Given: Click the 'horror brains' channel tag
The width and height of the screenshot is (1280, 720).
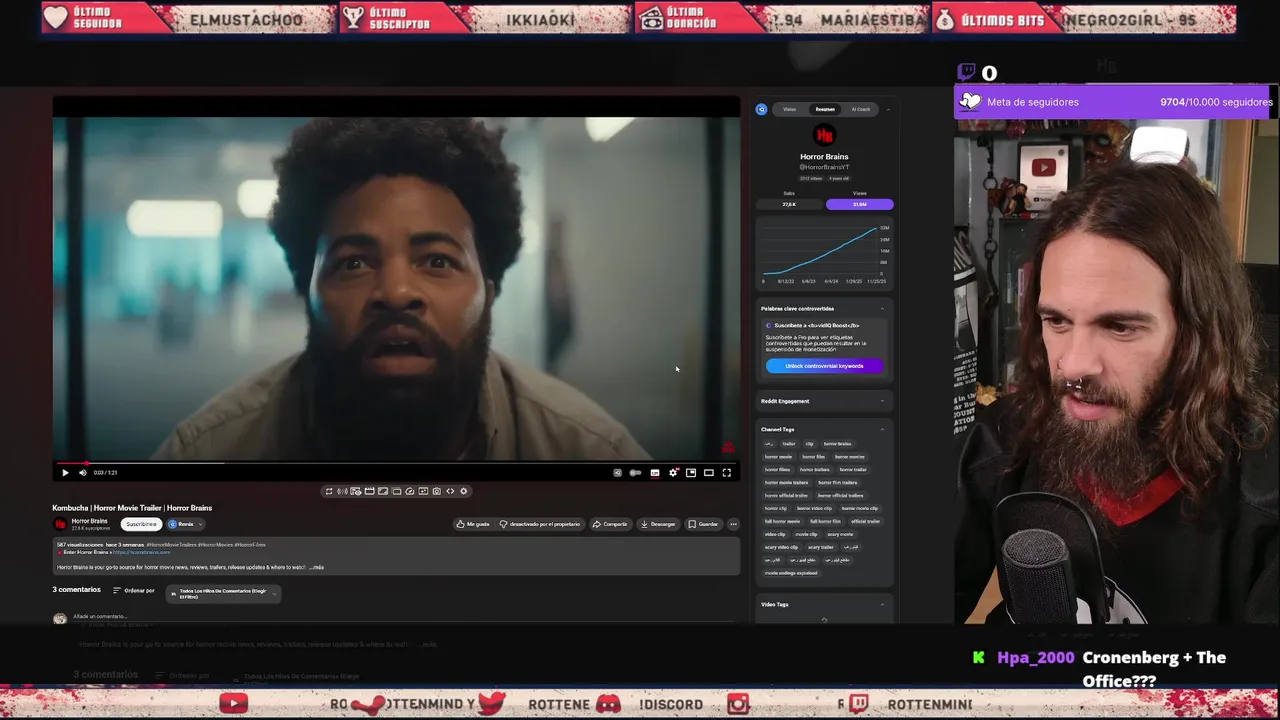Looking at the screenshot, I should tap(837, 444).
